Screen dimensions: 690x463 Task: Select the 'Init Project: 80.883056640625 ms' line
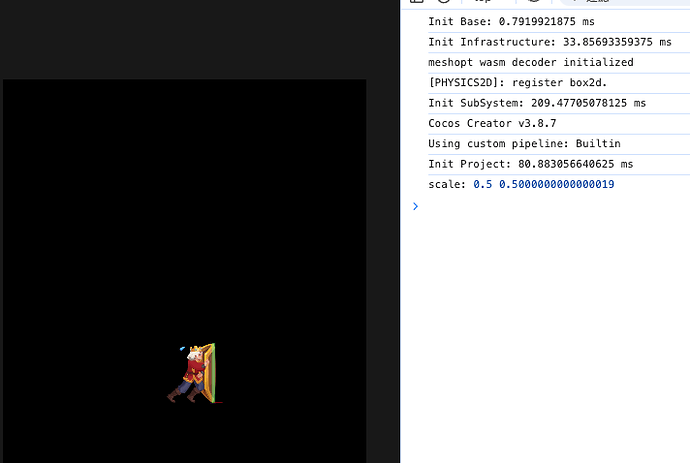click(530, 164)
